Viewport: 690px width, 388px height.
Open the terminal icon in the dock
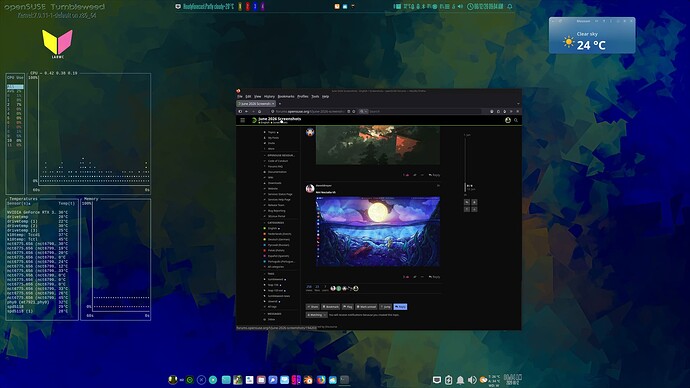tap(345, 380)
